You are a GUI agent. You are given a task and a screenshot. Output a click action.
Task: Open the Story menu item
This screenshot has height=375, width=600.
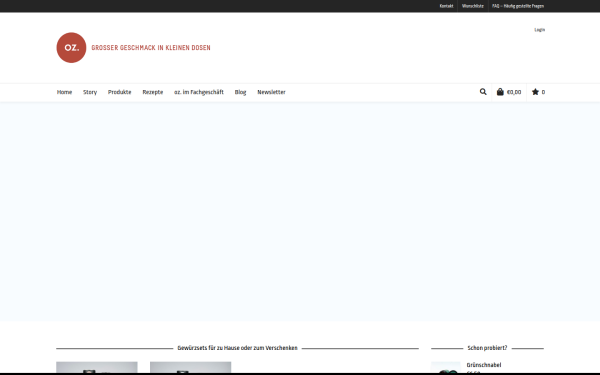(x=90, y=92)
